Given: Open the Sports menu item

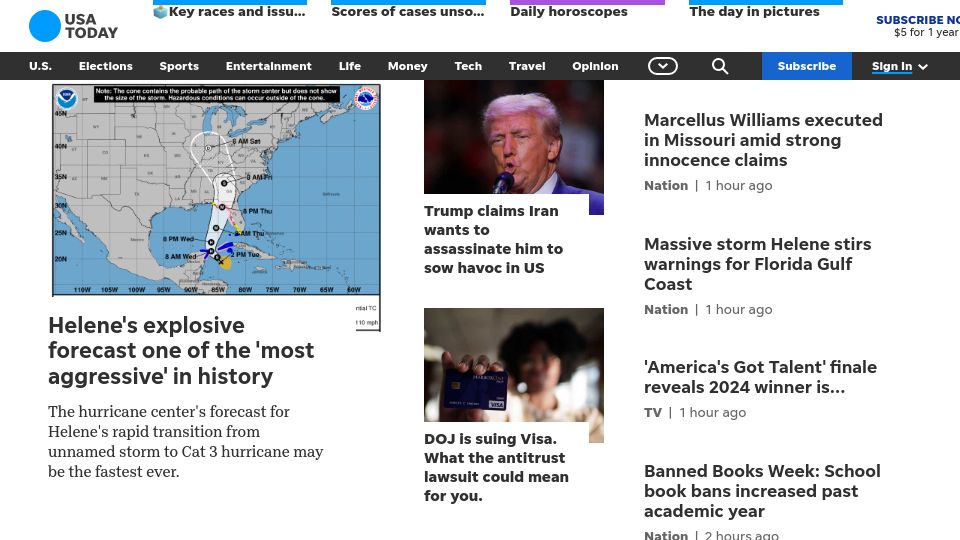Looking at the screenshot, I should coord(179,66).
